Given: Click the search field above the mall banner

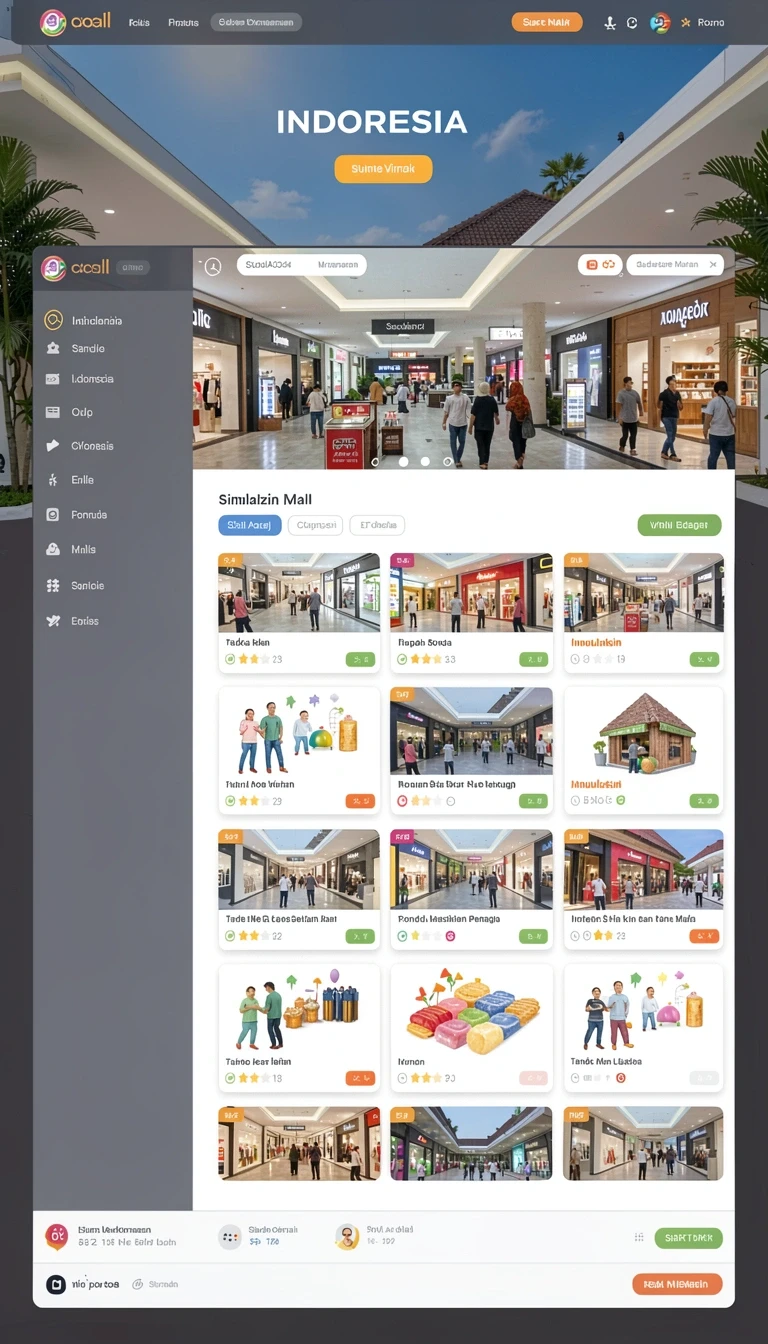Looking at the screenshot, I should [301, 265].
